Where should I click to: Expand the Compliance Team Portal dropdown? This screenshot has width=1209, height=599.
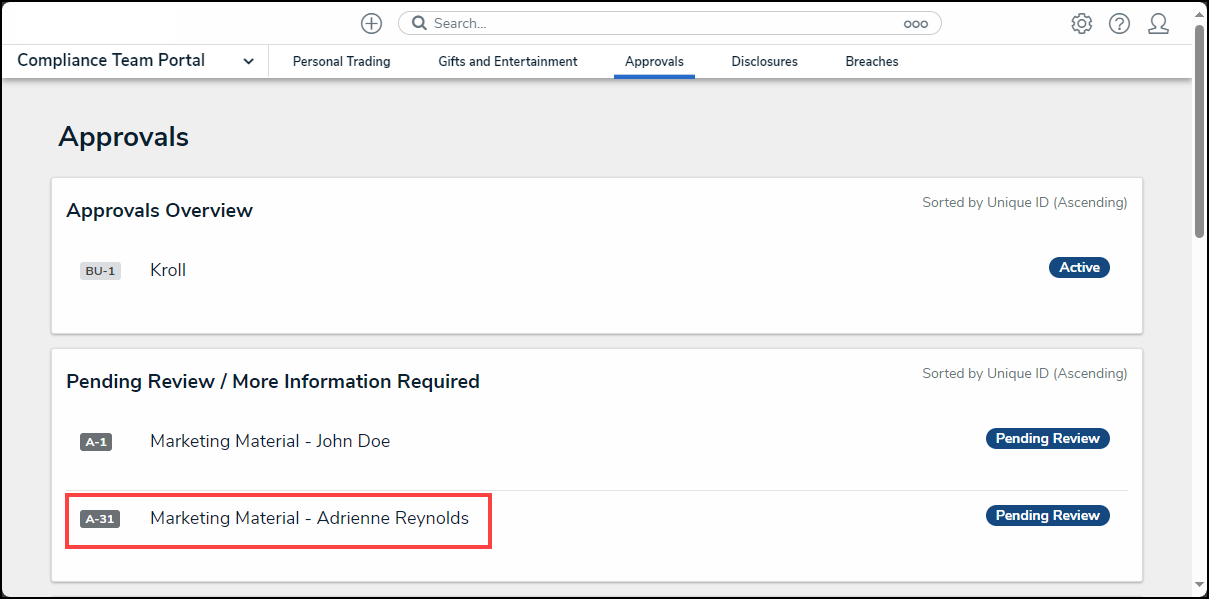tap(248, 62)
